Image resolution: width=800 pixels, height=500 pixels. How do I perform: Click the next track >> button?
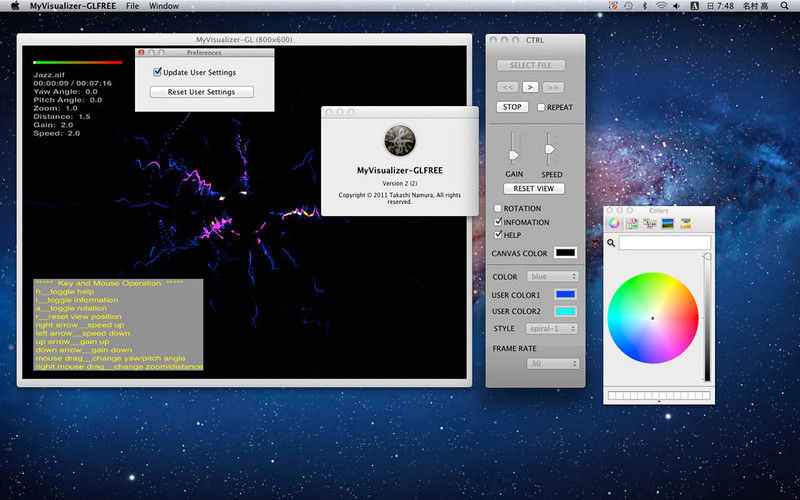(553, 87)
